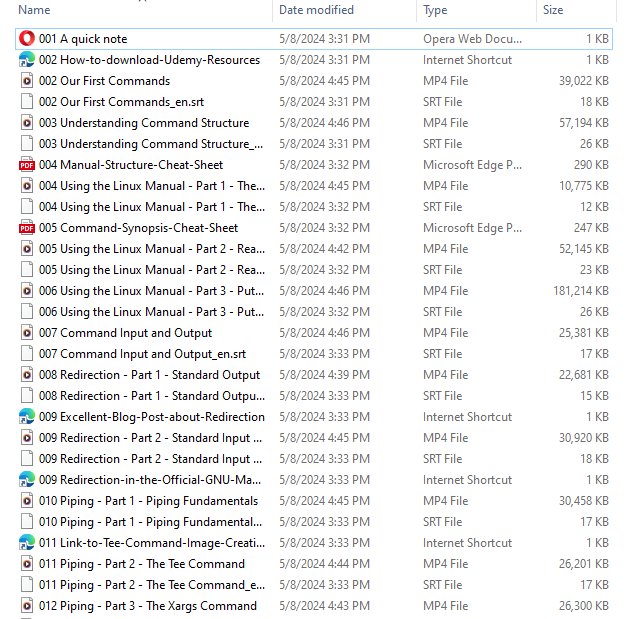Screen dimensions: 630x619
Task: Click the 30,458 KB size value
Action: coord(584,501)
